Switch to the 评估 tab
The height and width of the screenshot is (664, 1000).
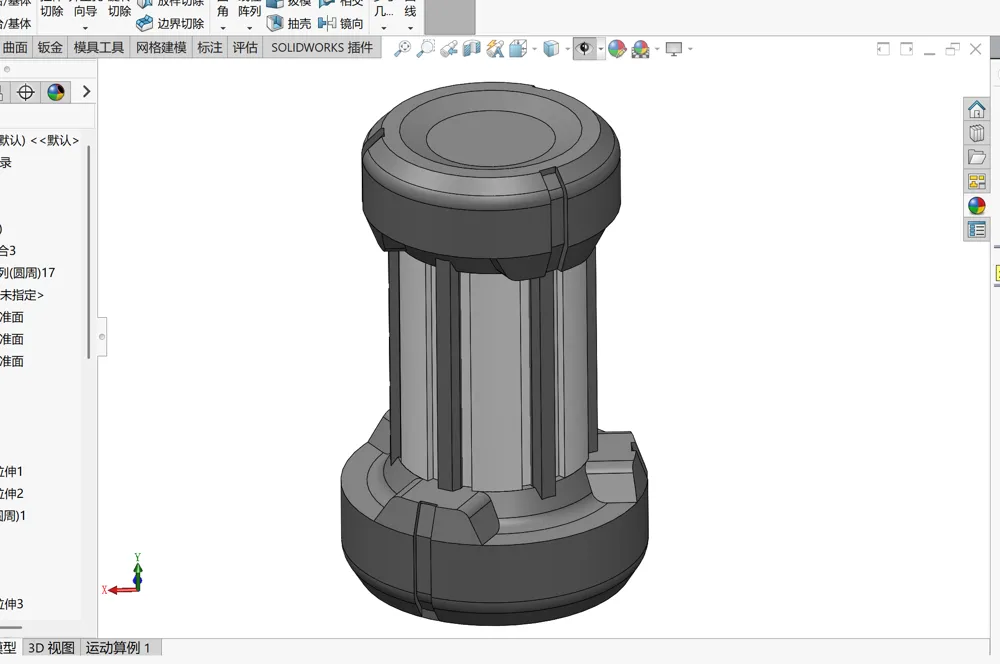click(x=245, y=48)
